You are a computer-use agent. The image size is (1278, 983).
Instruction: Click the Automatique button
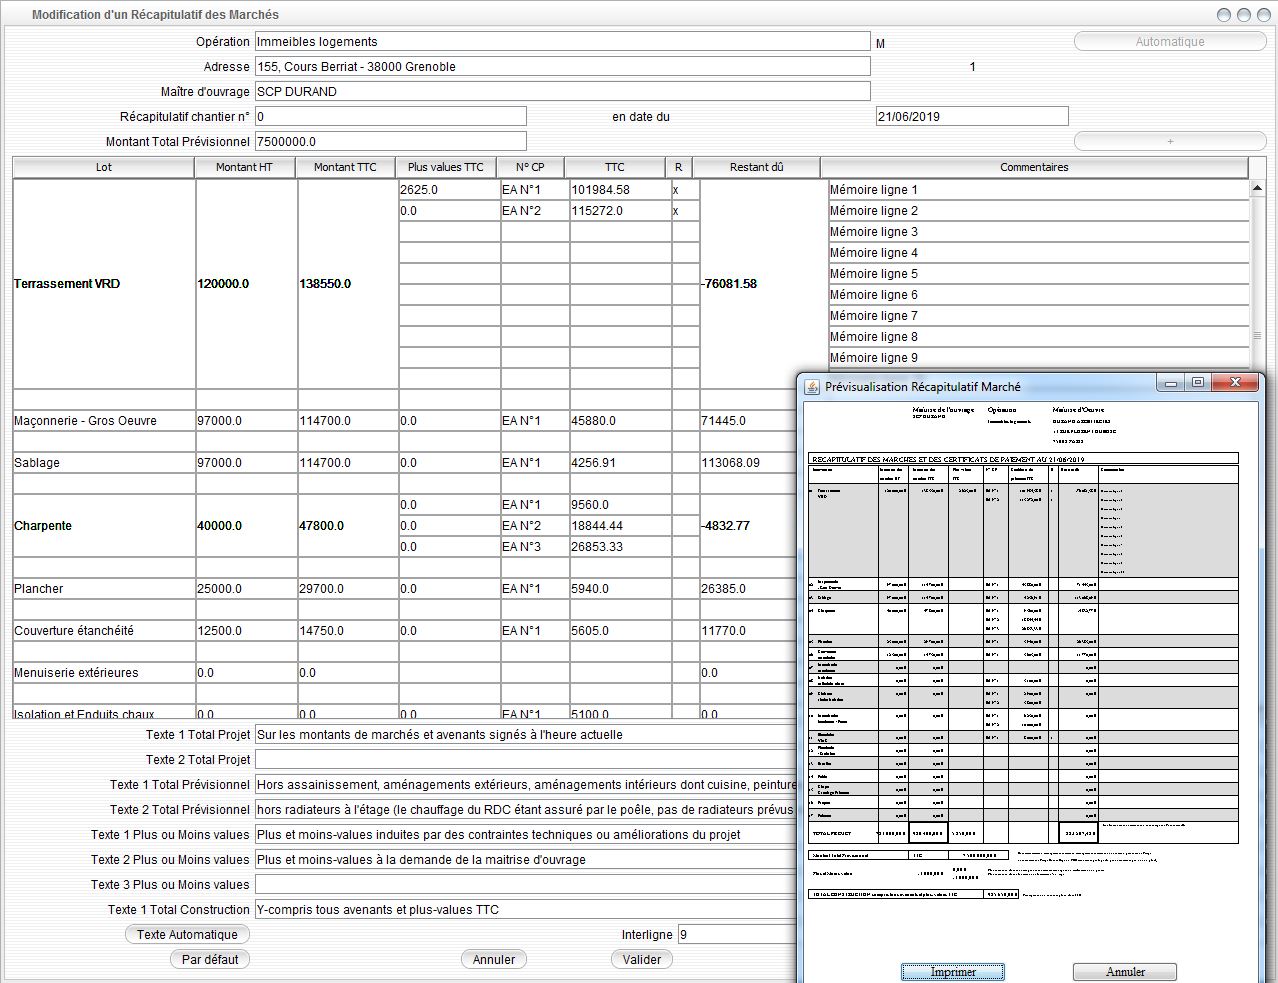pos(1170,42)
